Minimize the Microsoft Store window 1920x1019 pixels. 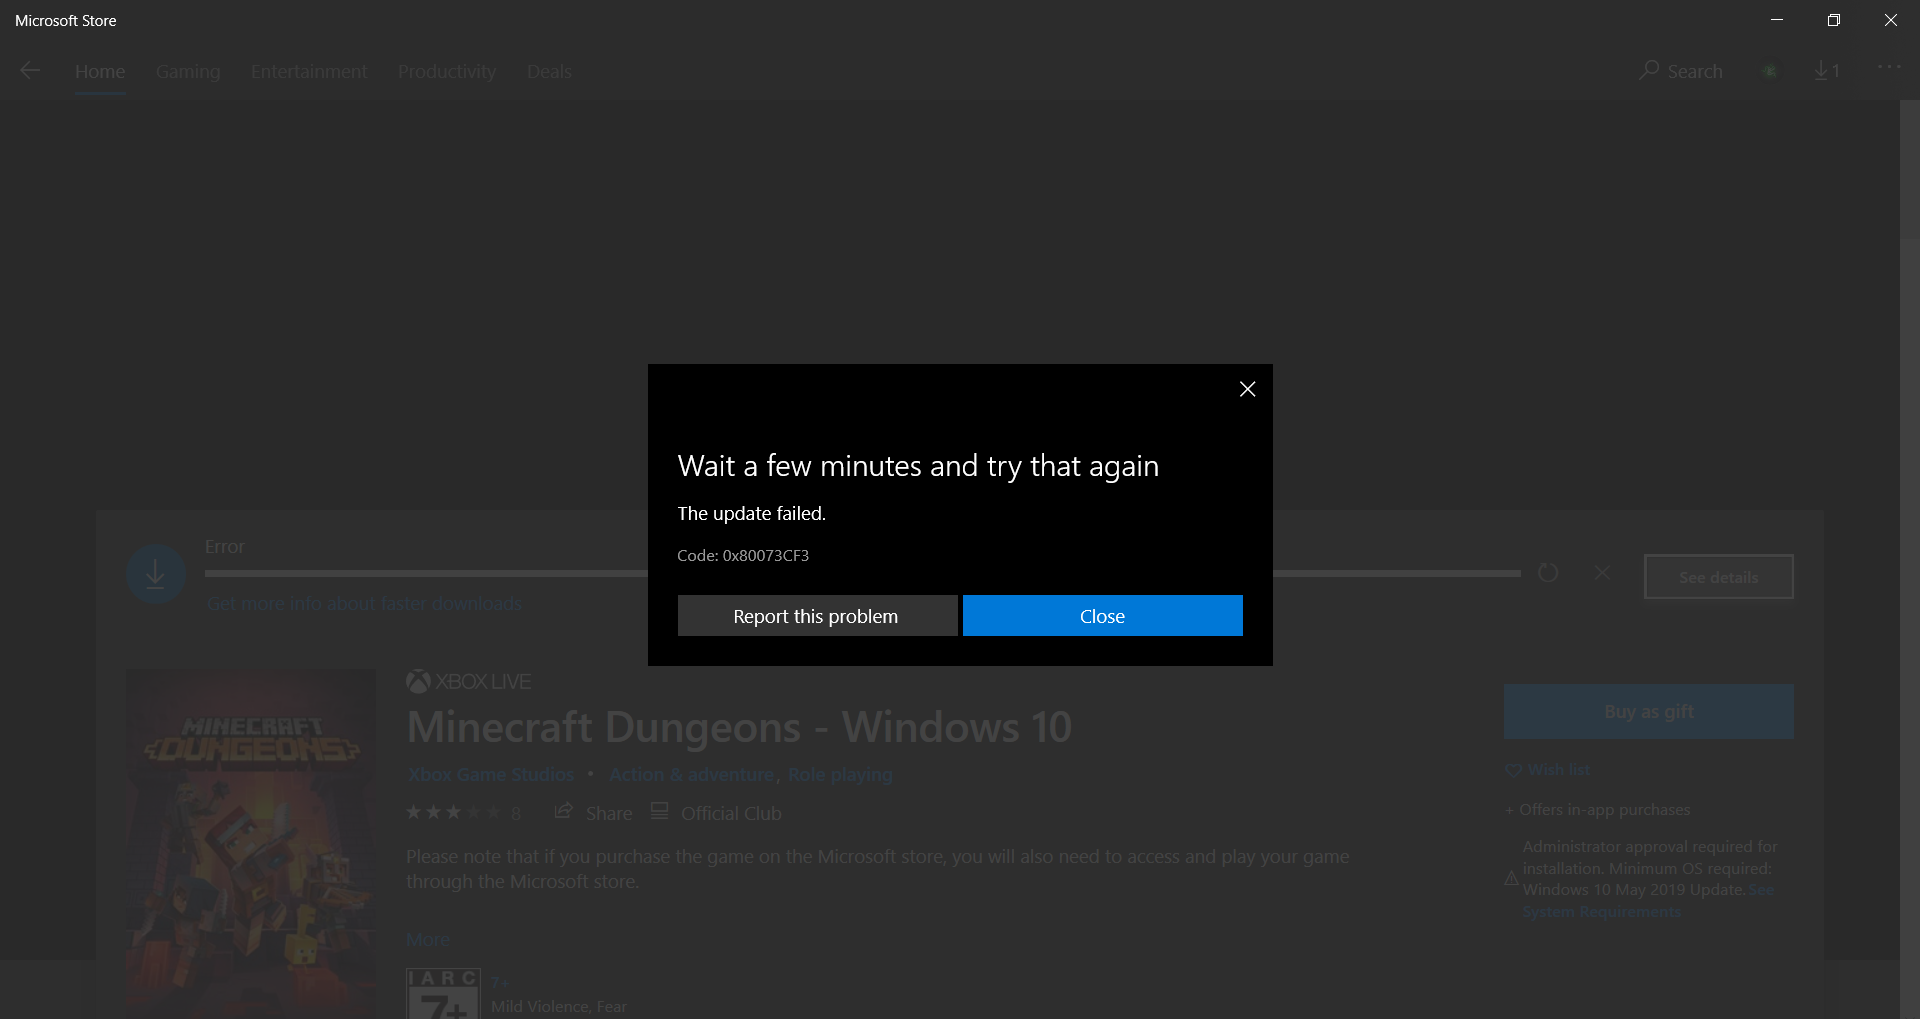coord(1777,20)
